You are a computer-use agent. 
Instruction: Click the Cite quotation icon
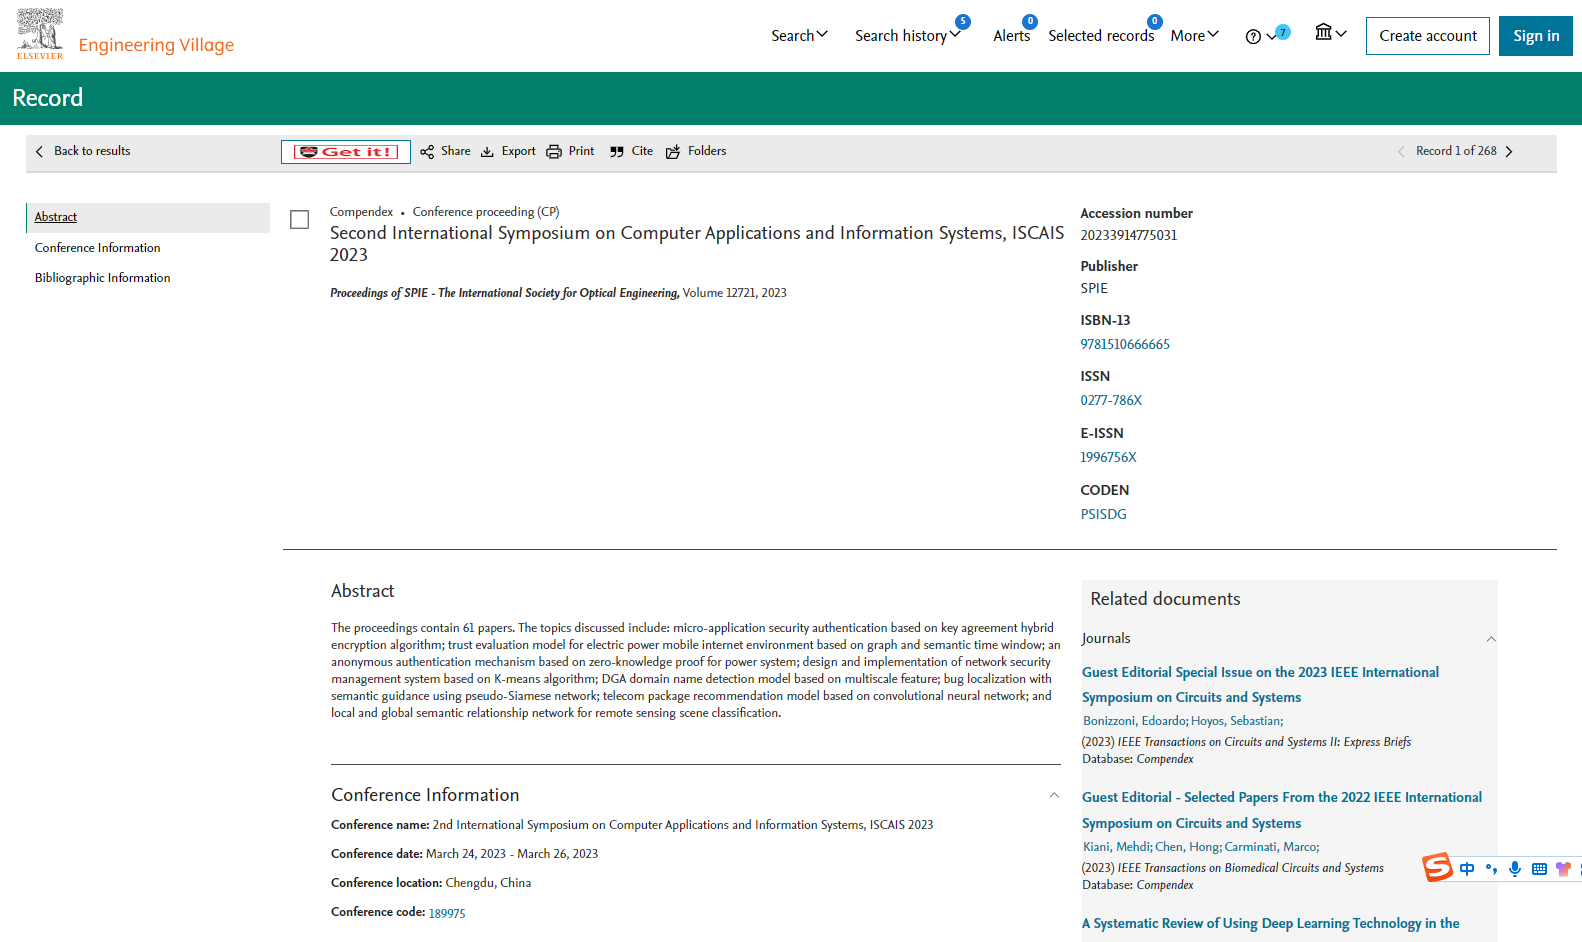[617, 152]
